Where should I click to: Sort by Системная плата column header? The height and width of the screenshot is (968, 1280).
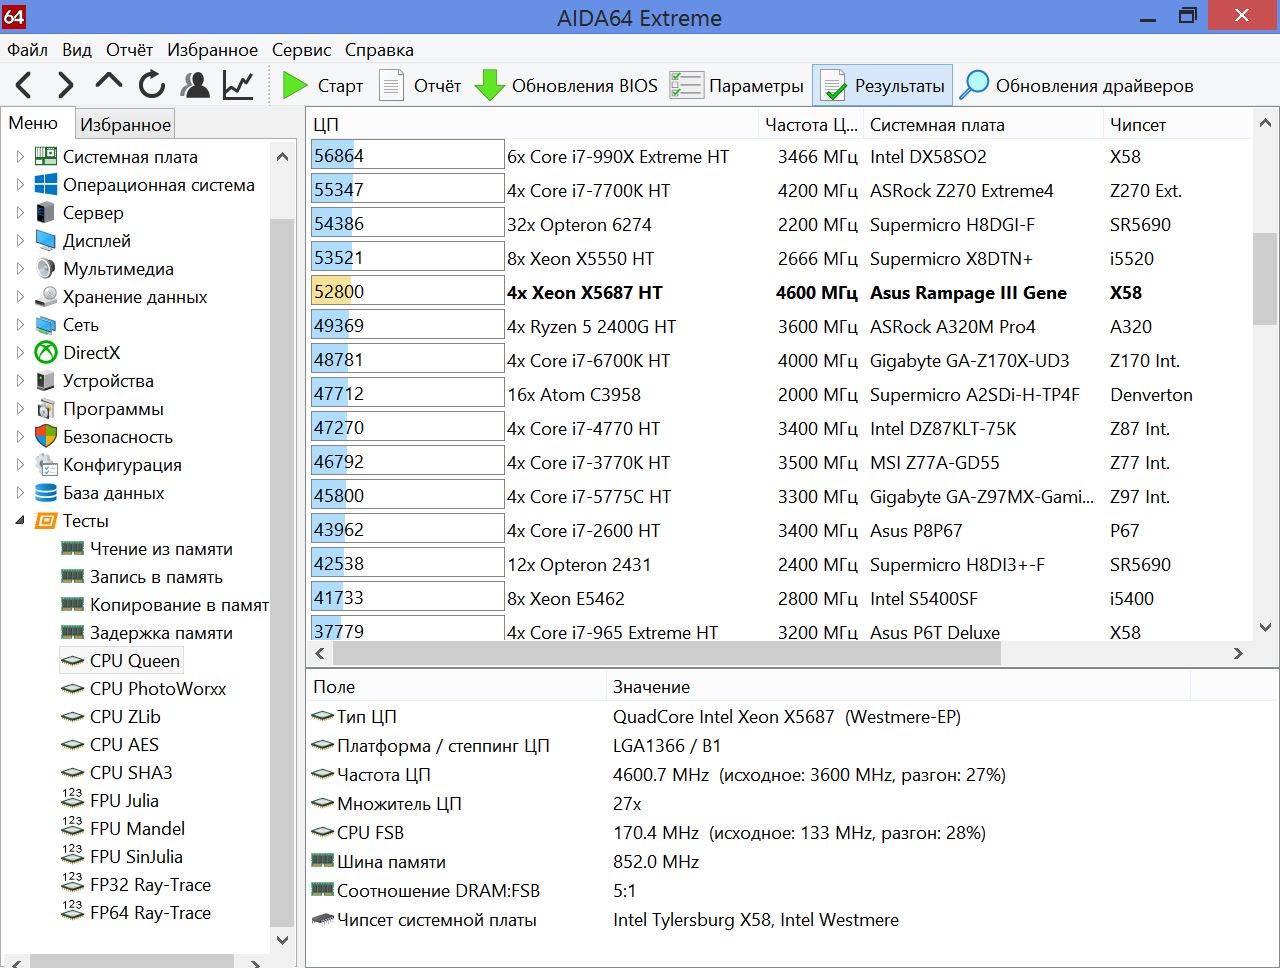tap(981, 125)
